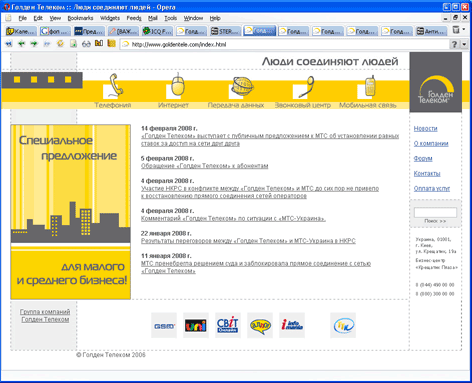Open the Мобильная связь section label
This screenshot has height=383, width=472.
point(368,105)
